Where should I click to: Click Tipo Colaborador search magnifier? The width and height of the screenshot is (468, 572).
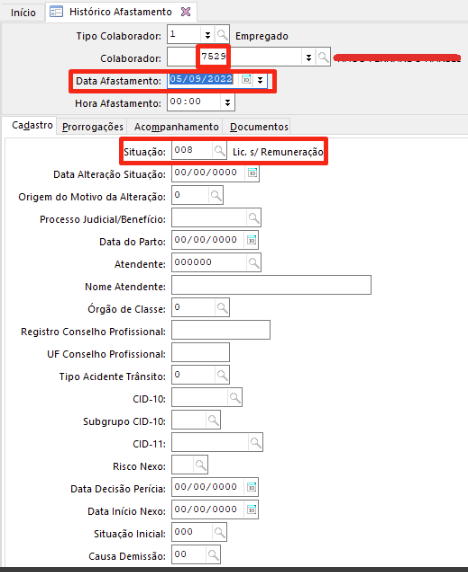click(x=222, y=35)
